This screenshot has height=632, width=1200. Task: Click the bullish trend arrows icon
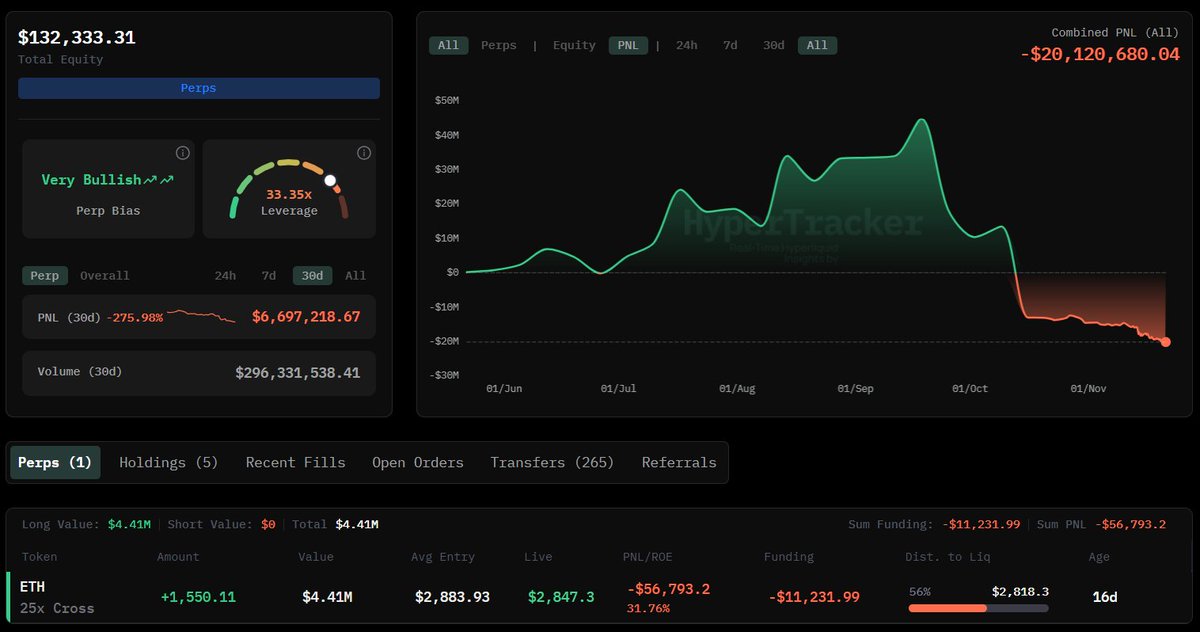[158, 180]
